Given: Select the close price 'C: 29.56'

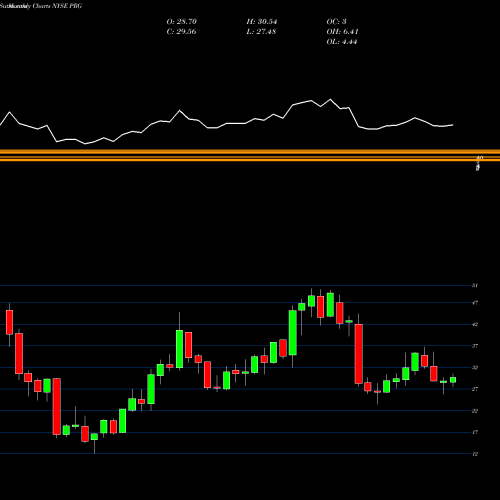Looking at the screenshot, I should click(181, 32).
